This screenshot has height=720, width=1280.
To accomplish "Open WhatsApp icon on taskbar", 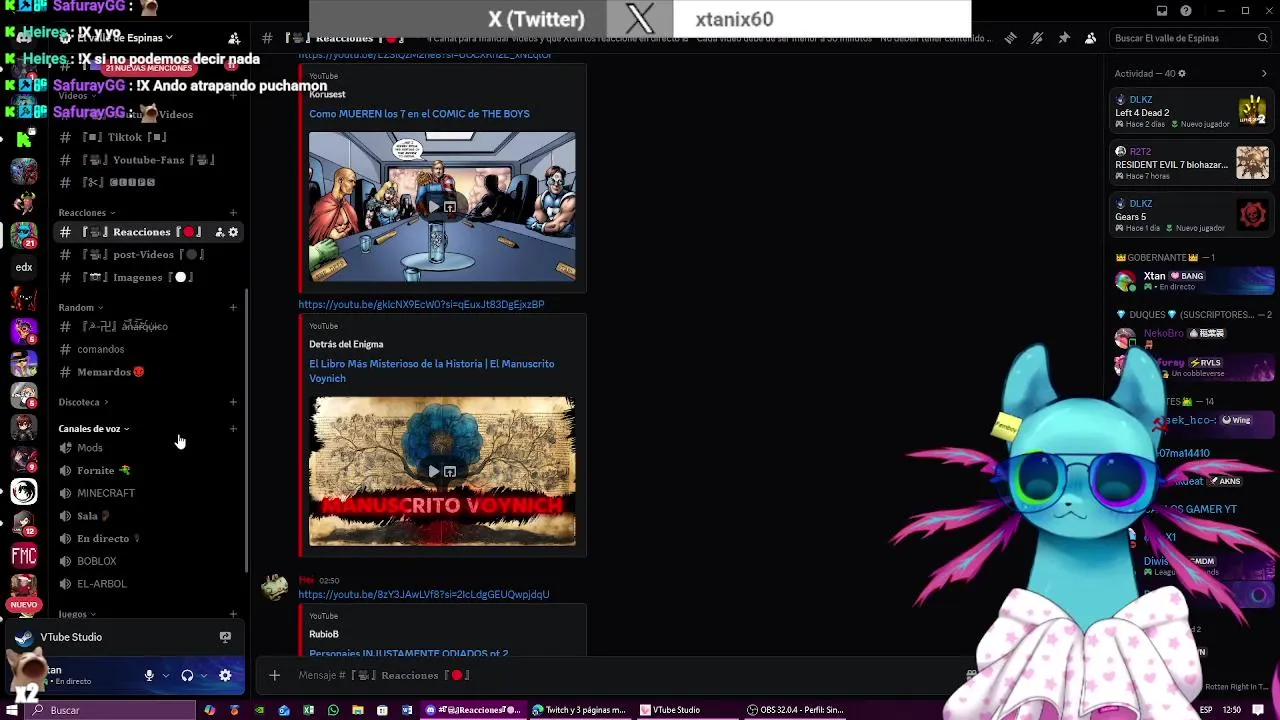I will [333, 710].
